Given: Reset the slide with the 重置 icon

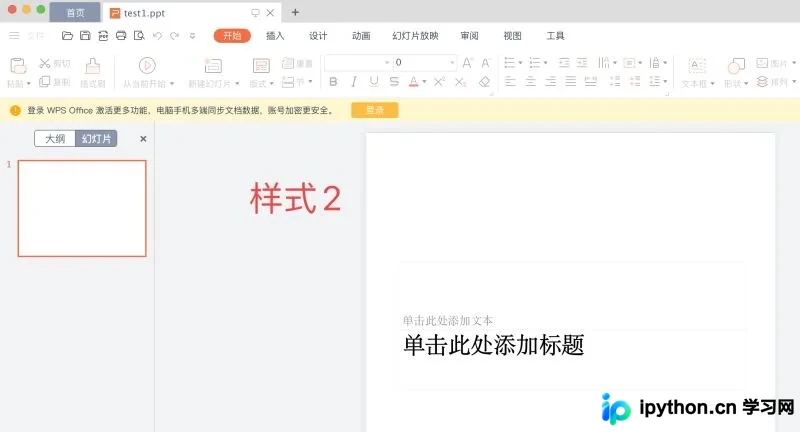Looking at the screenshot, I should point(288,63).
